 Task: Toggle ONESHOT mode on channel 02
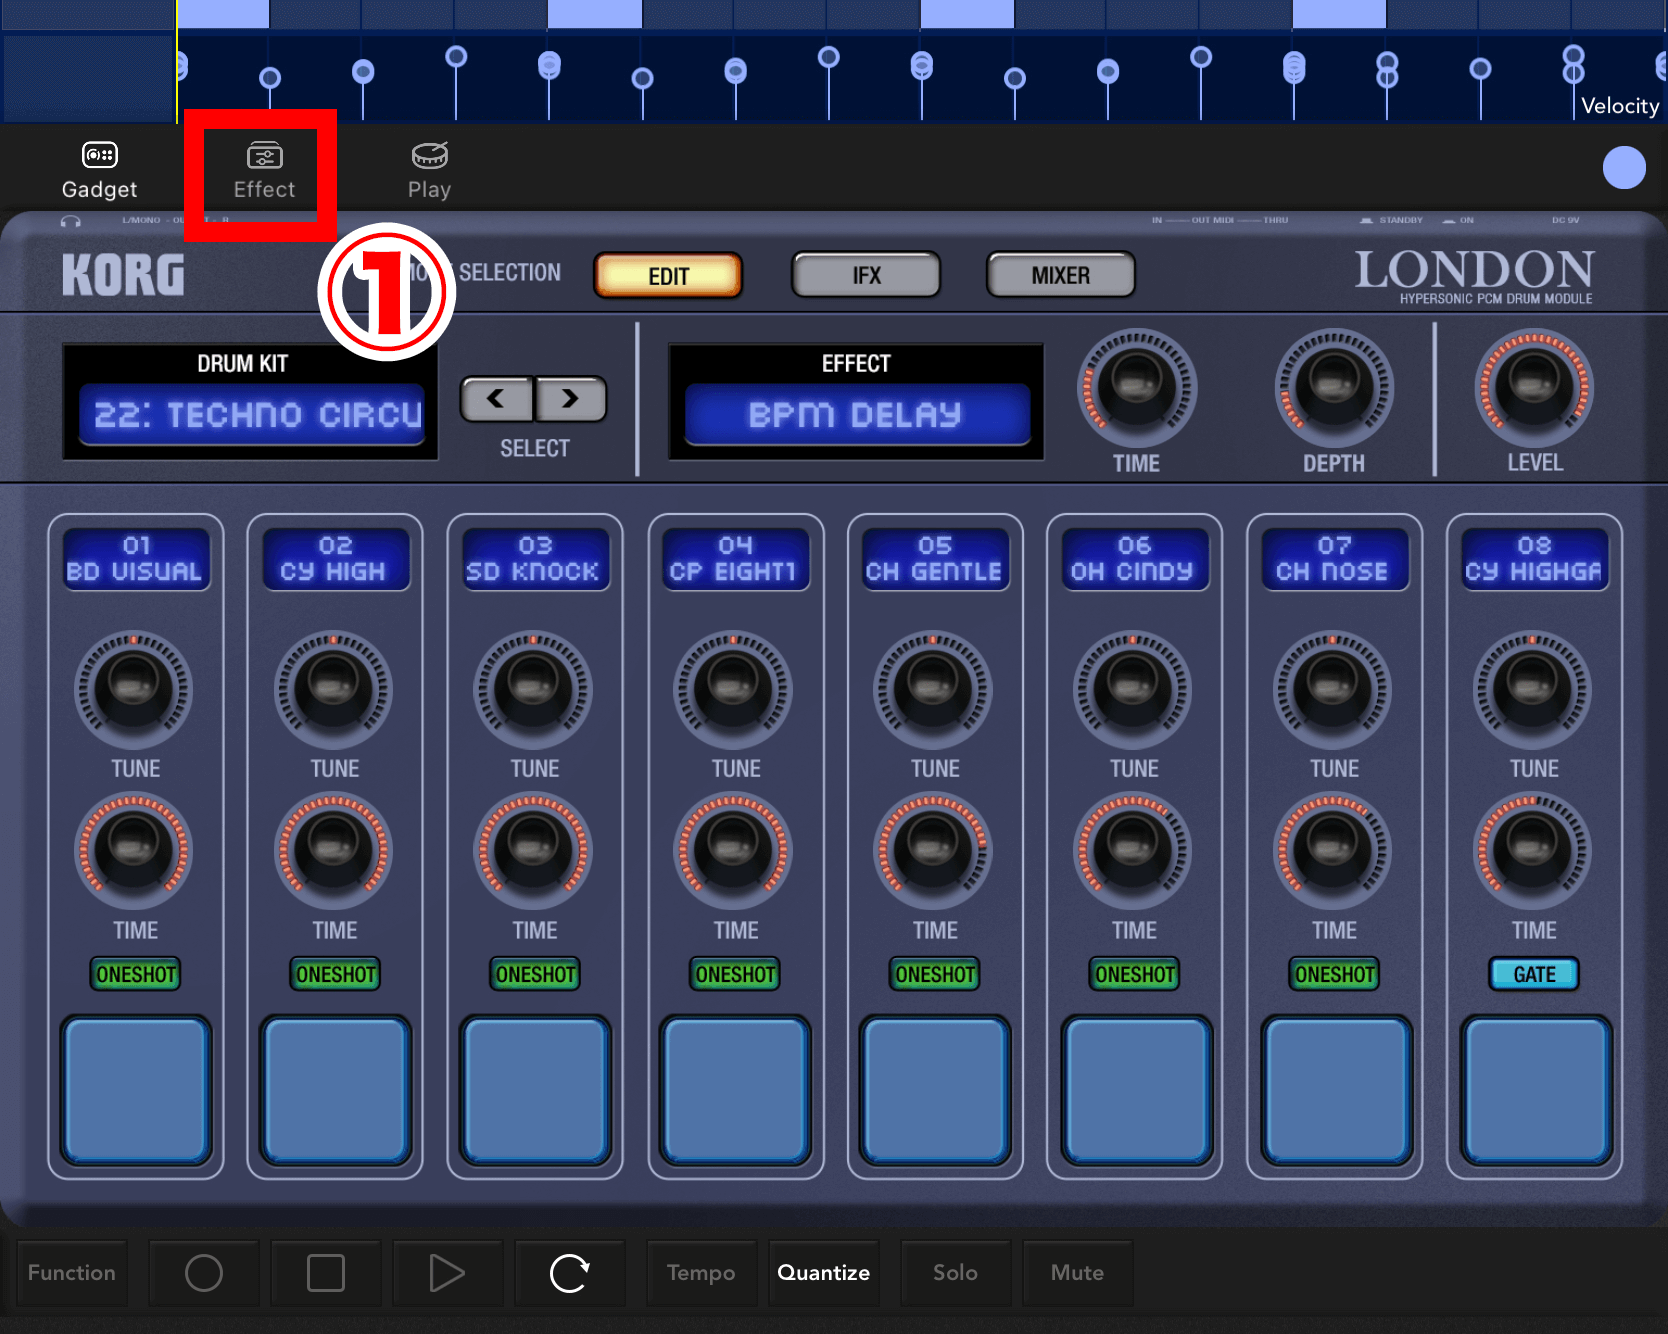336,974
